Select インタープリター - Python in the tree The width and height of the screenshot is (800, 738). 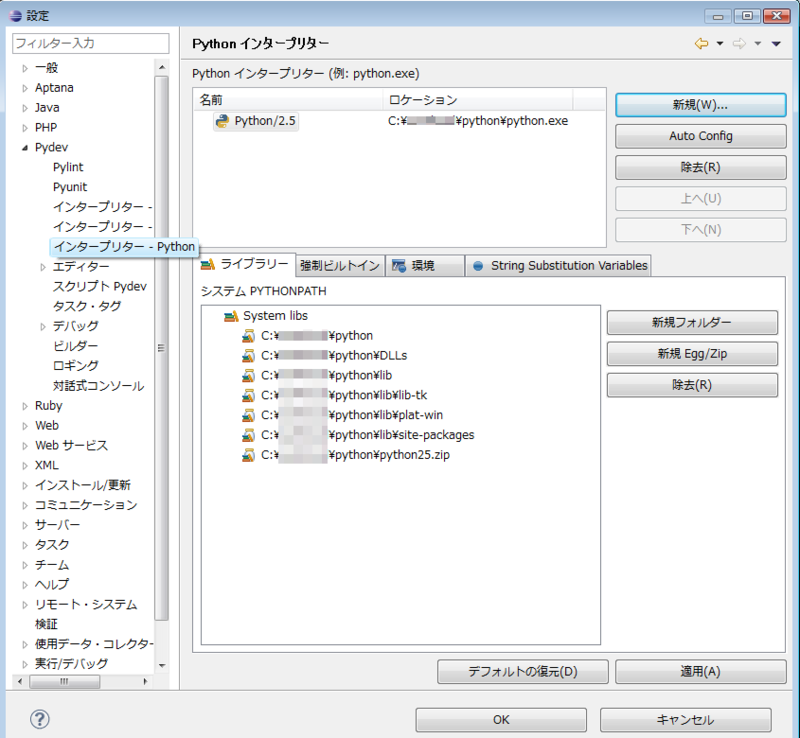124,247
